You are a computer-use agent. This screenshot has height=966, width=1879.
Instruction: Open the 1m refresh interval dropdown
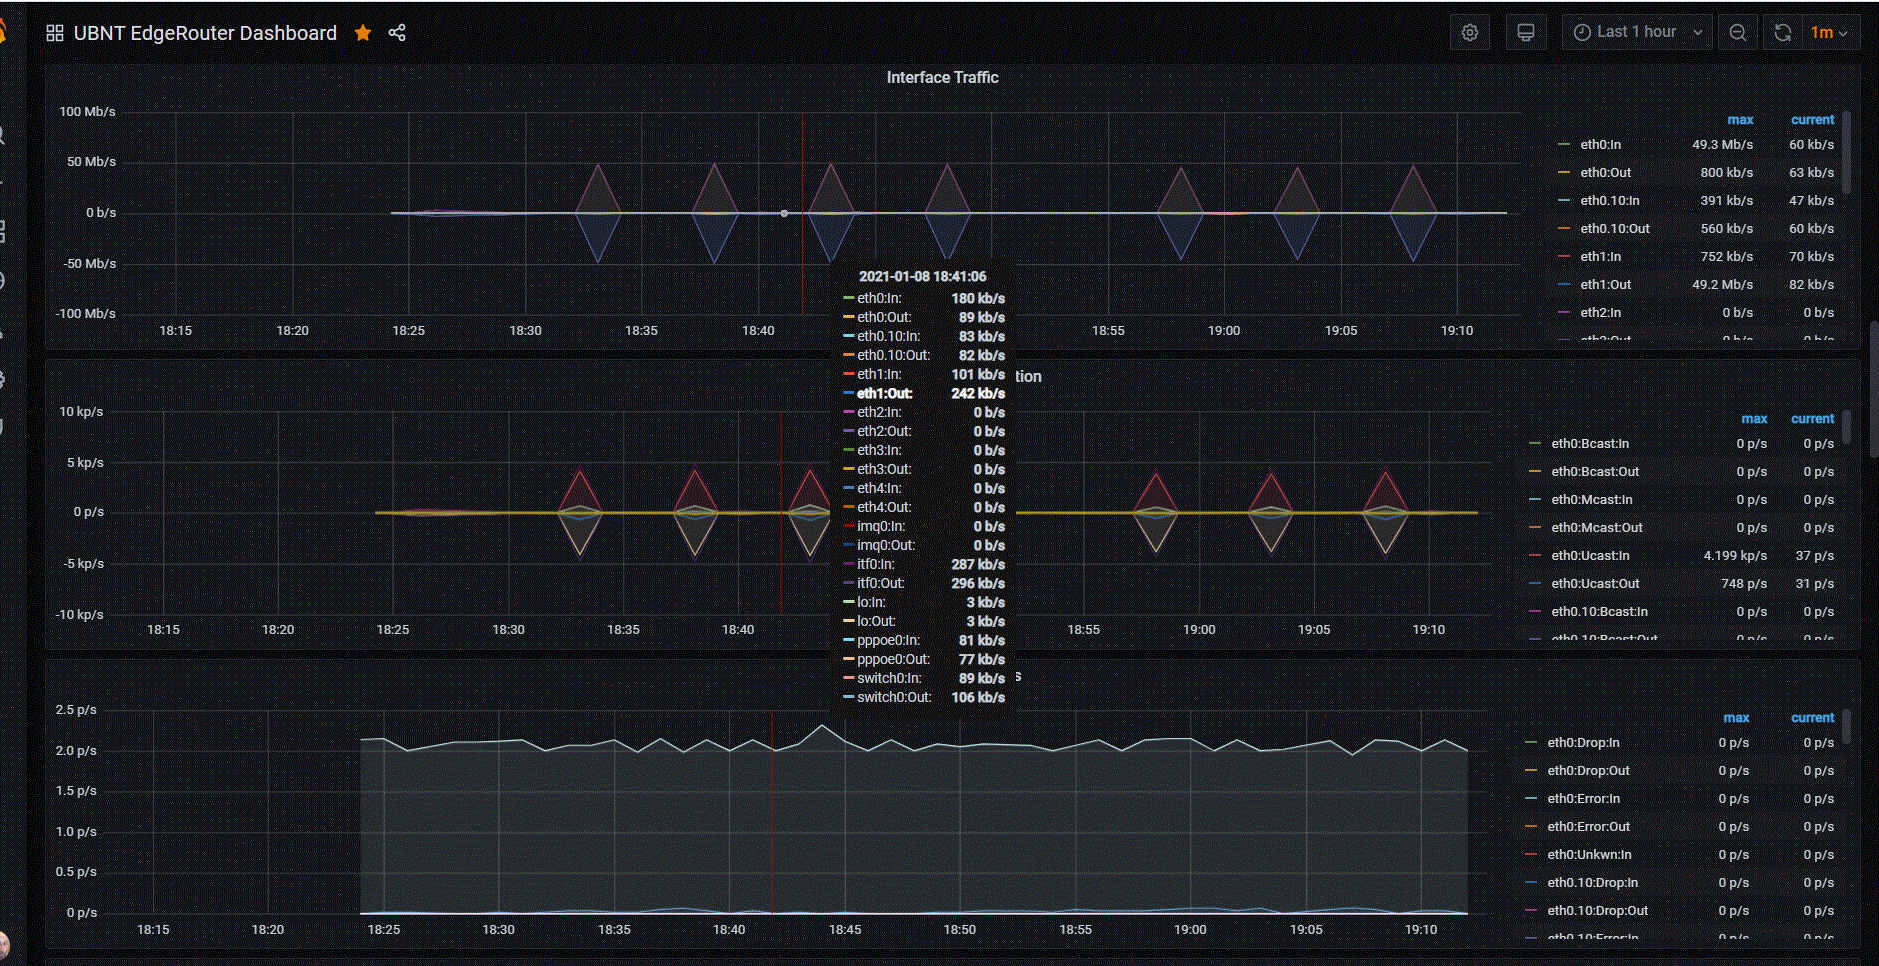click(1830, 32)
